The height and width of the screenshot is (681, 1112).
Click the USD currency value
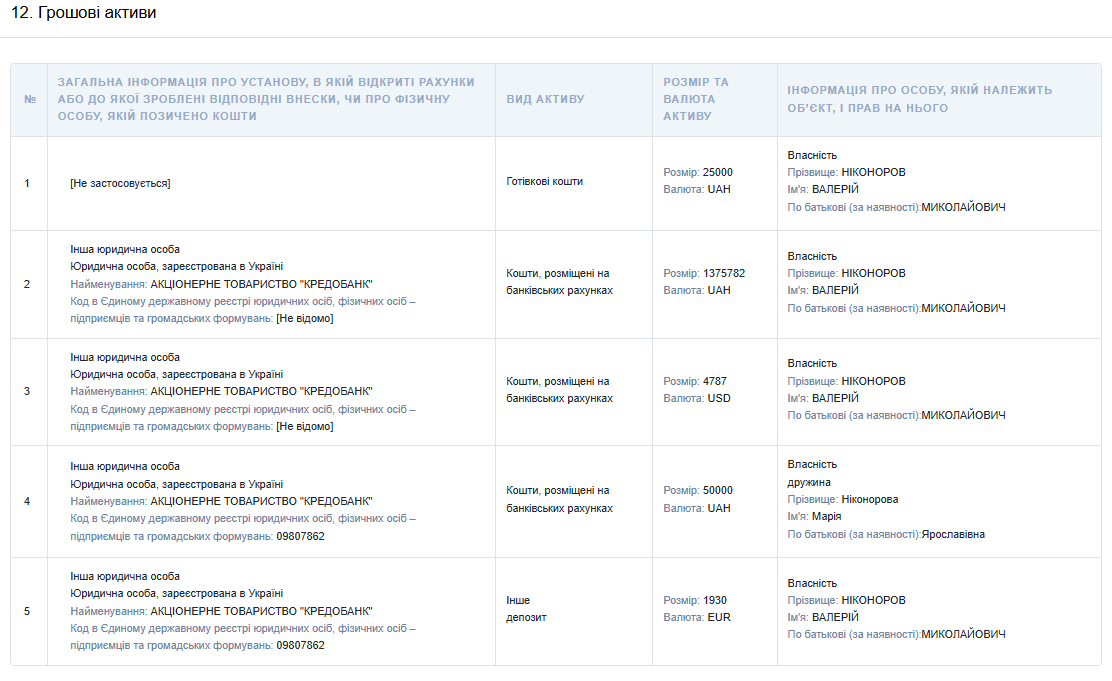(719, 398)
